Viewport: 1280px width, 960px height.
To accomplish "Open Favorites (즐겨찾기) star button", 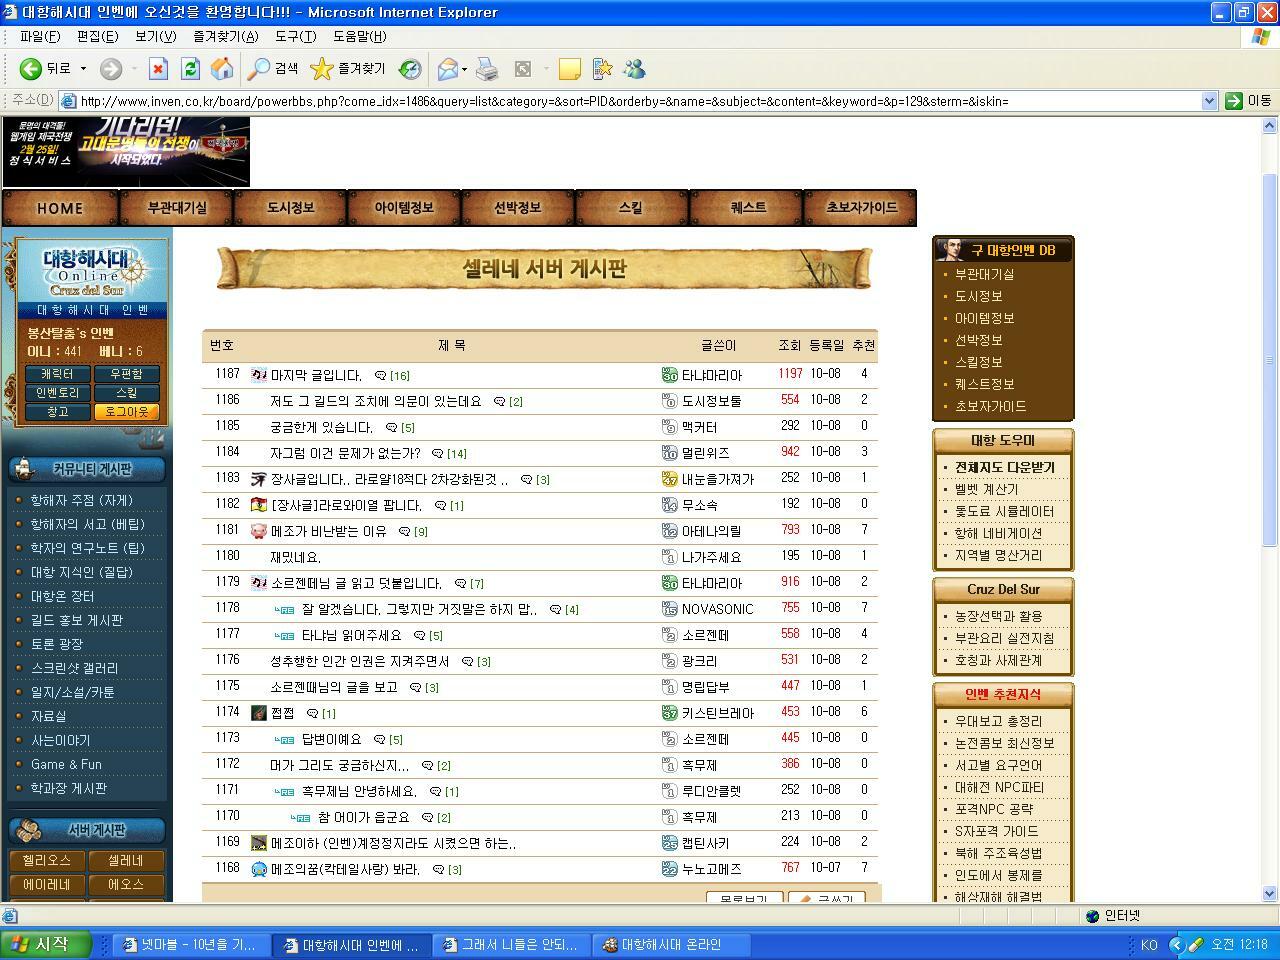I will click(x=347, y=69).
